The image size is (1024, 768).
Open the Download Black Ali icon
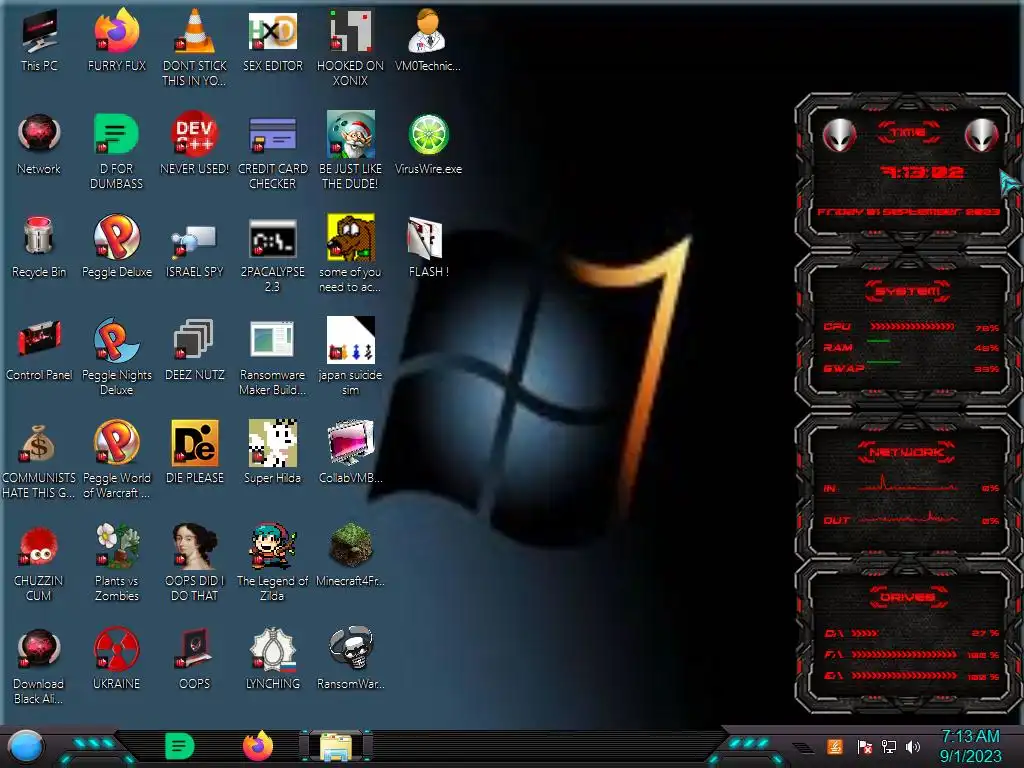39,666
